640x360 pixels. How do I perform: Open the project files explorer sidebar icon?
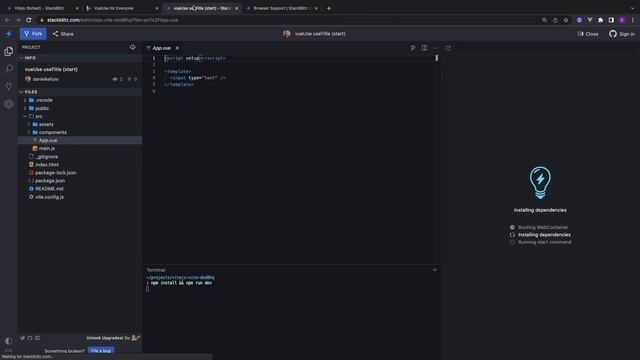(9, 51)
